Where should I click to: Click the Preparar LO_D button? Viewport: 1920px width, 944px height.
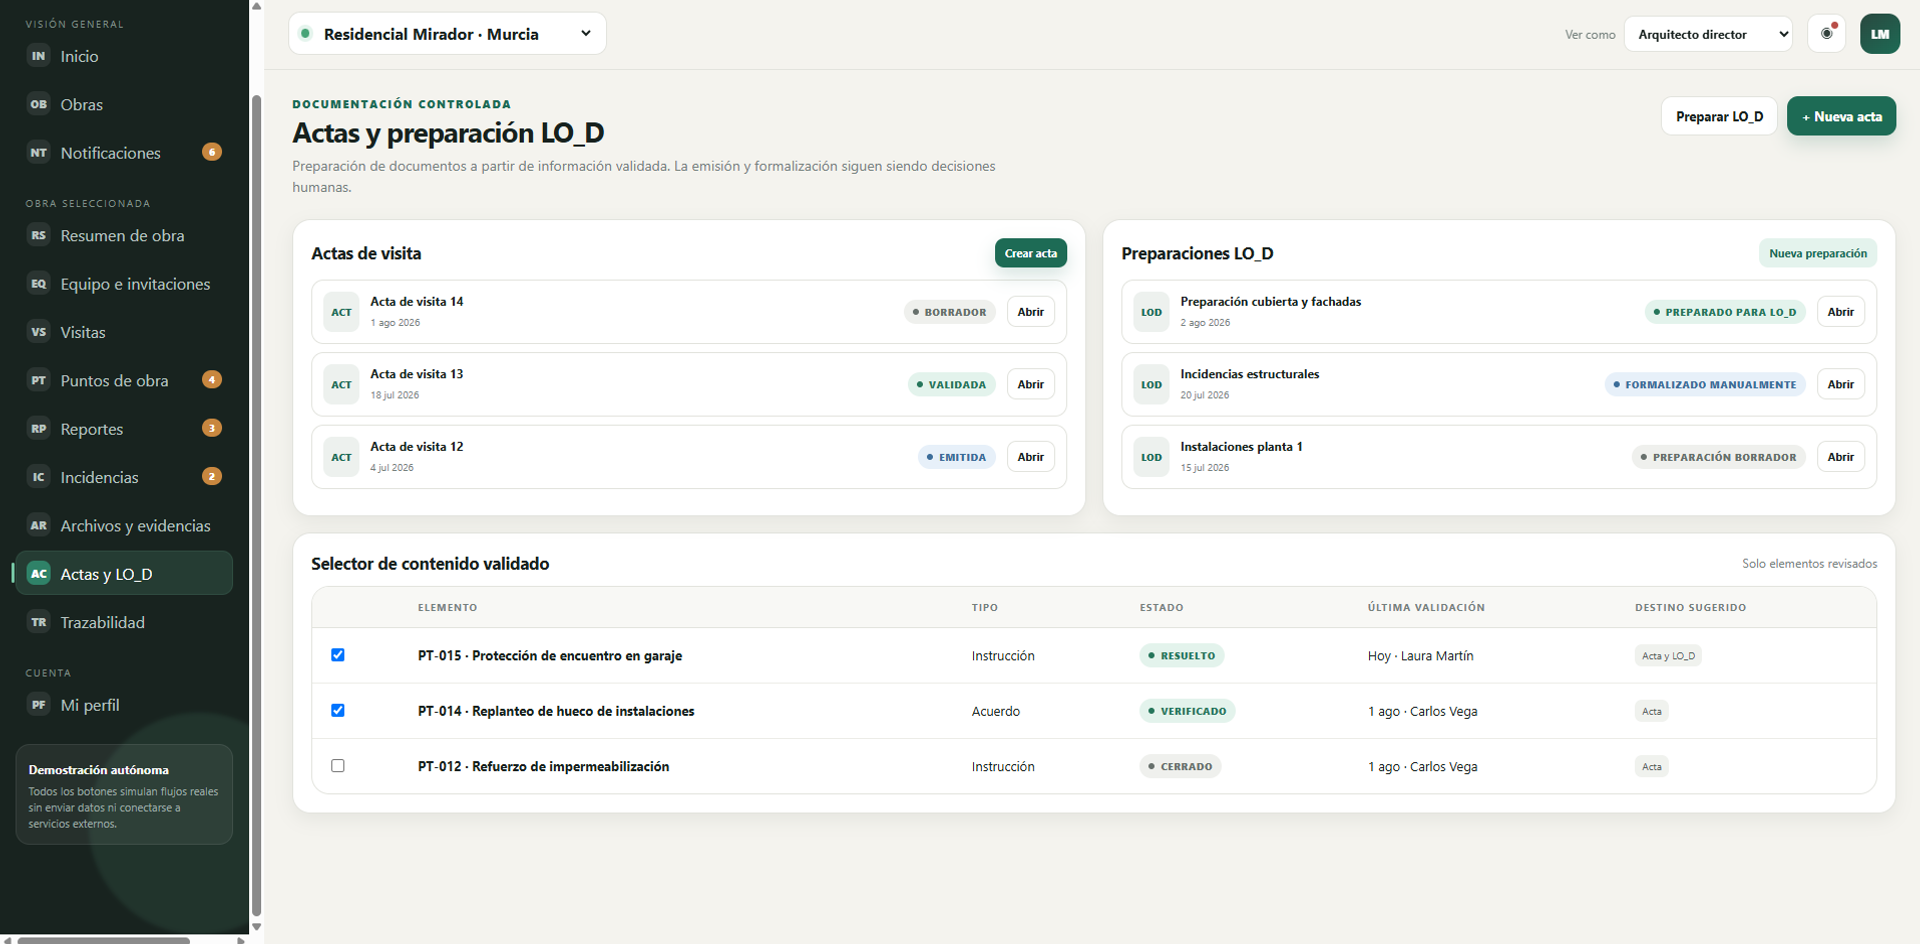click(x=1719, y=116)
